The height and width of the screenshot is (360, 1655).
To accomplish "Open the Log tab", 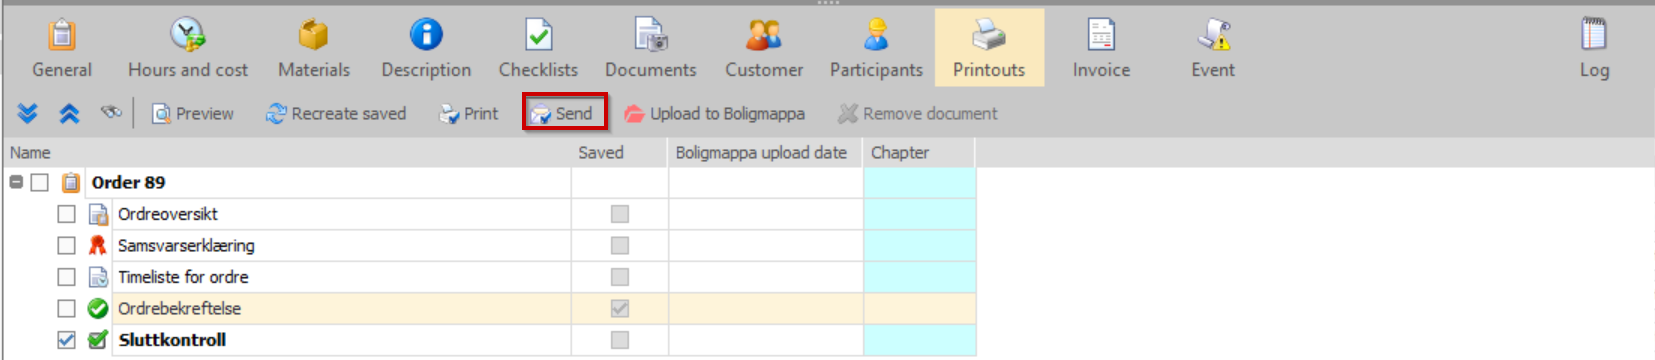I will click(1594, 48).
